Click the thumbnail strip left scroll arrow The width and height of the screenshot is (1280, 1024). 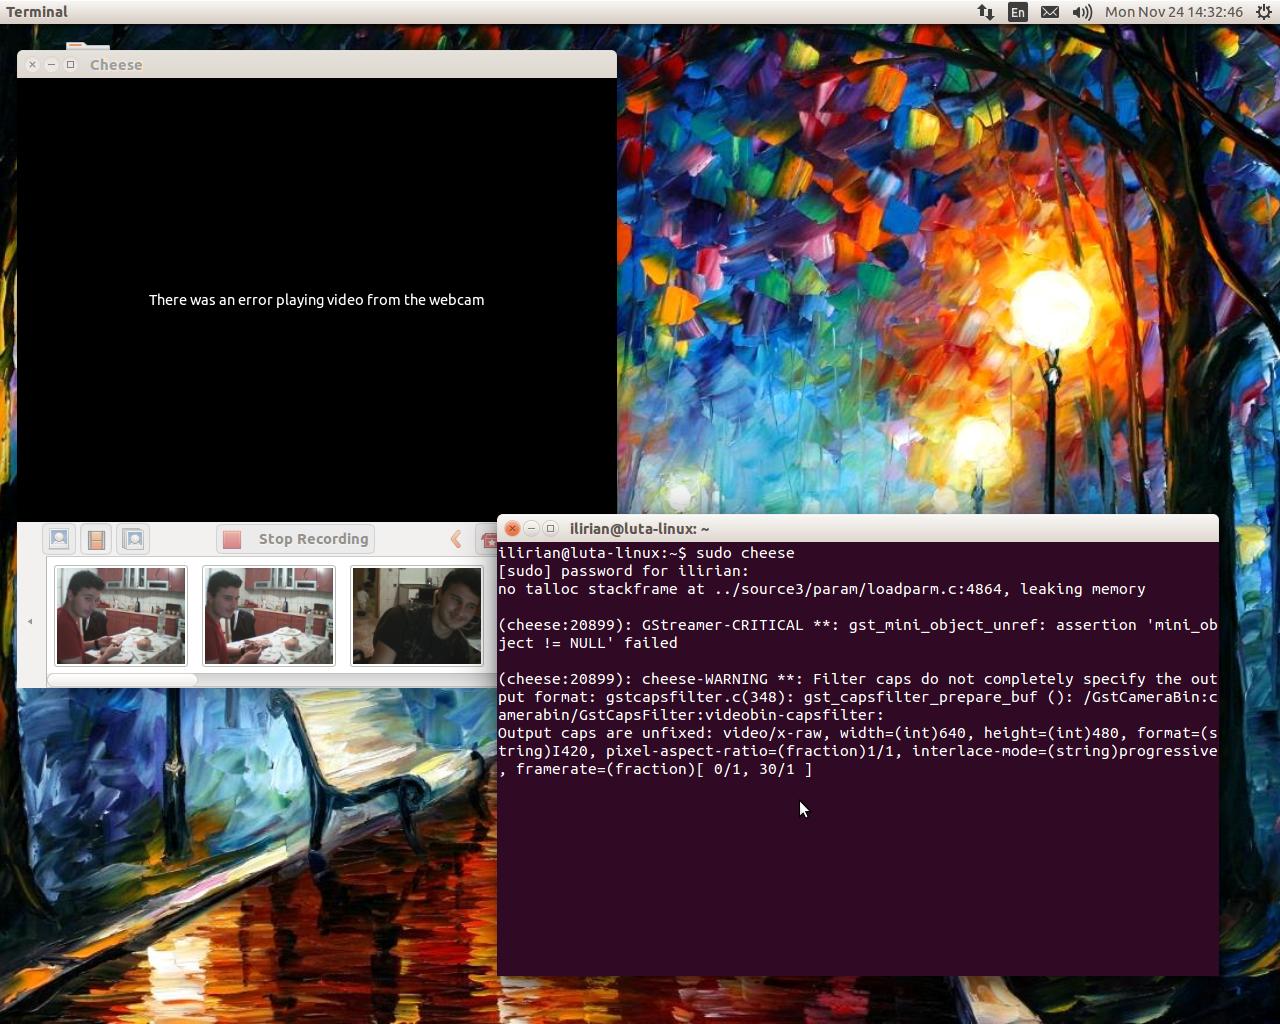pos(30,621)
